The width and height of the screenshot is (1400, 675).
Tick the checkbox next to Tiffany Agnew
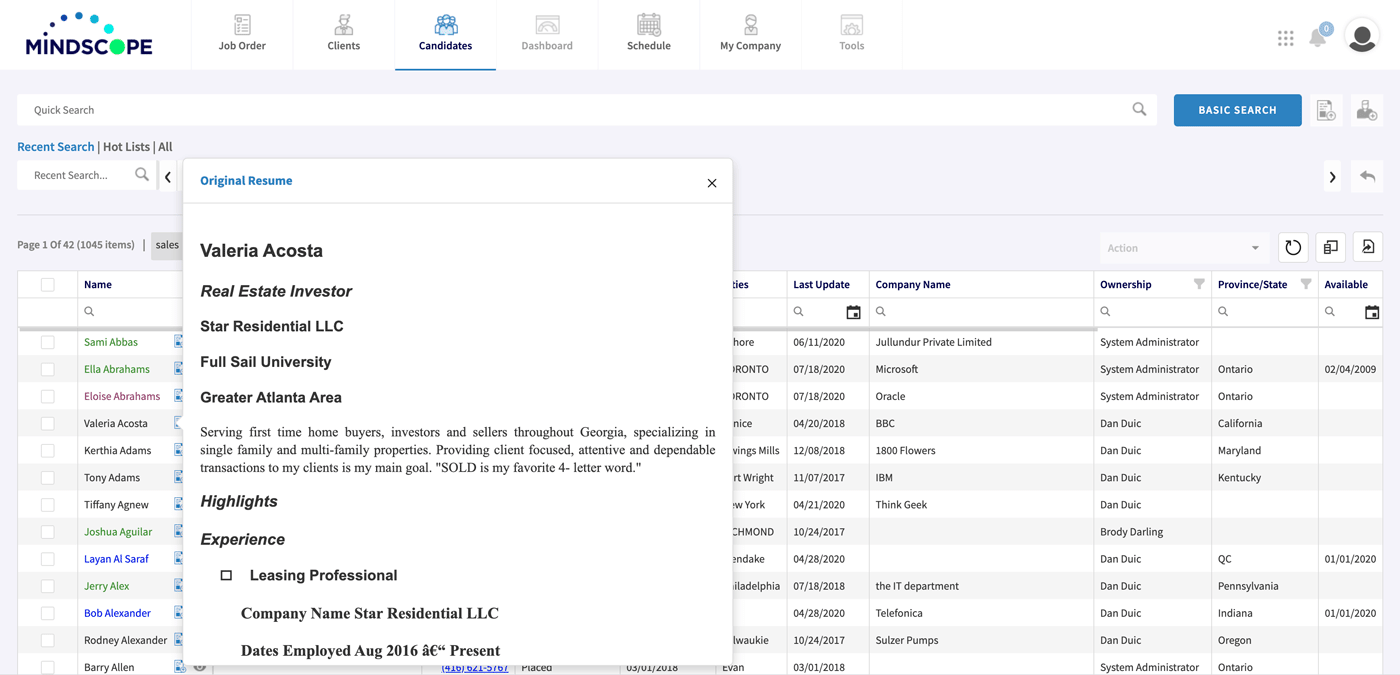(47, 504)
